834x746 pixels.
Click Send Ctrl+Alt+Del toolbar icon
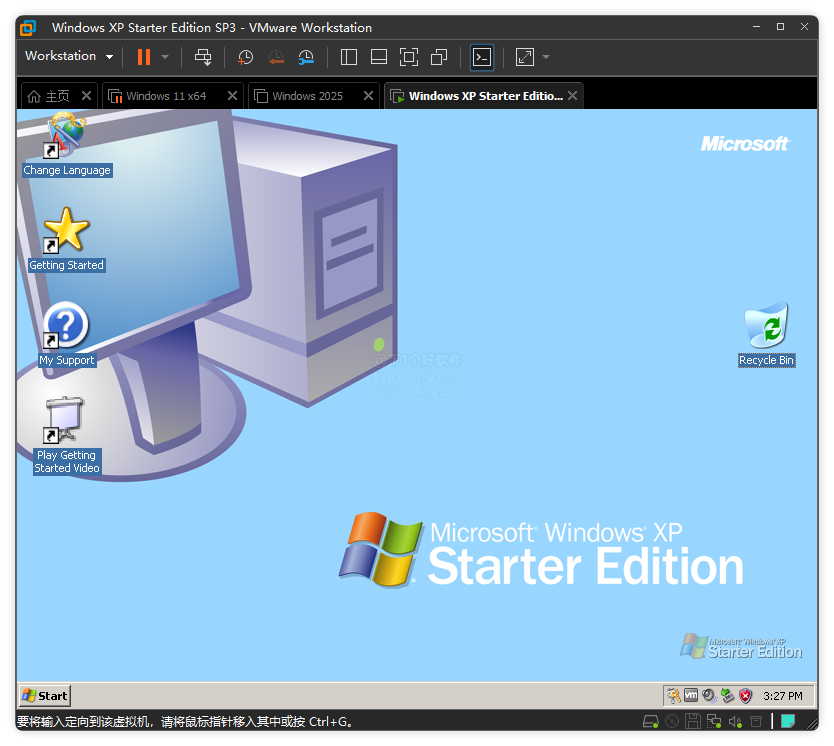203,57
